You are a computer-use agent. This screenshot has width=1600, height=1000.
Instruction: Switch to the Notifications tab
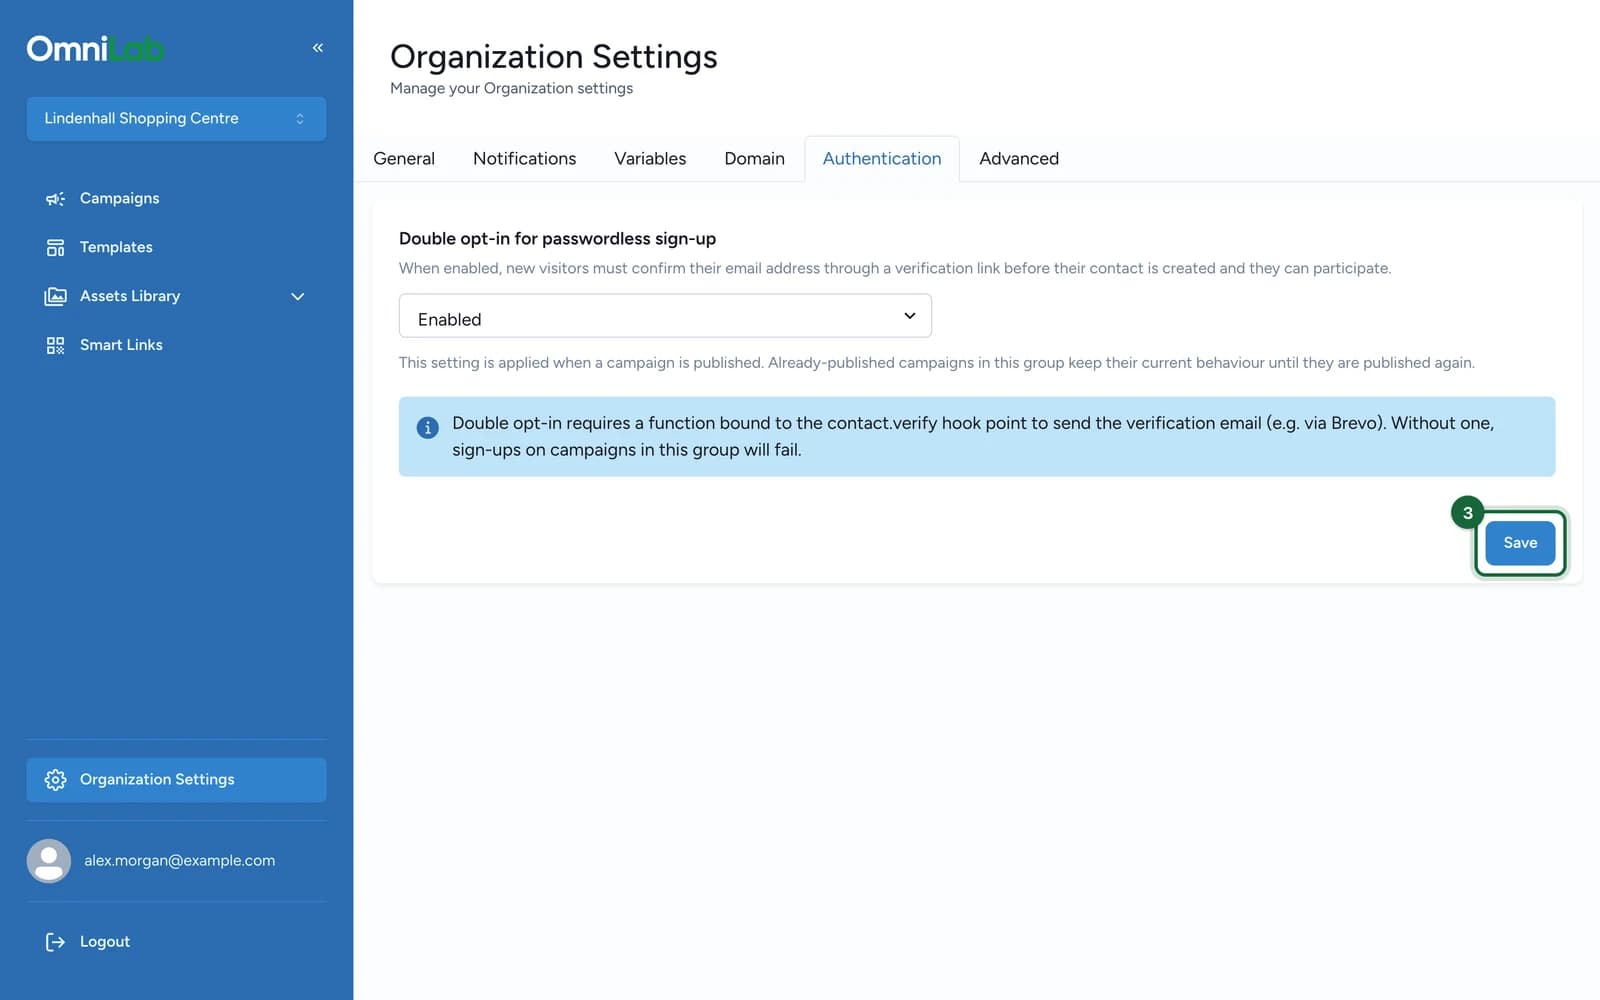[525, 159]
